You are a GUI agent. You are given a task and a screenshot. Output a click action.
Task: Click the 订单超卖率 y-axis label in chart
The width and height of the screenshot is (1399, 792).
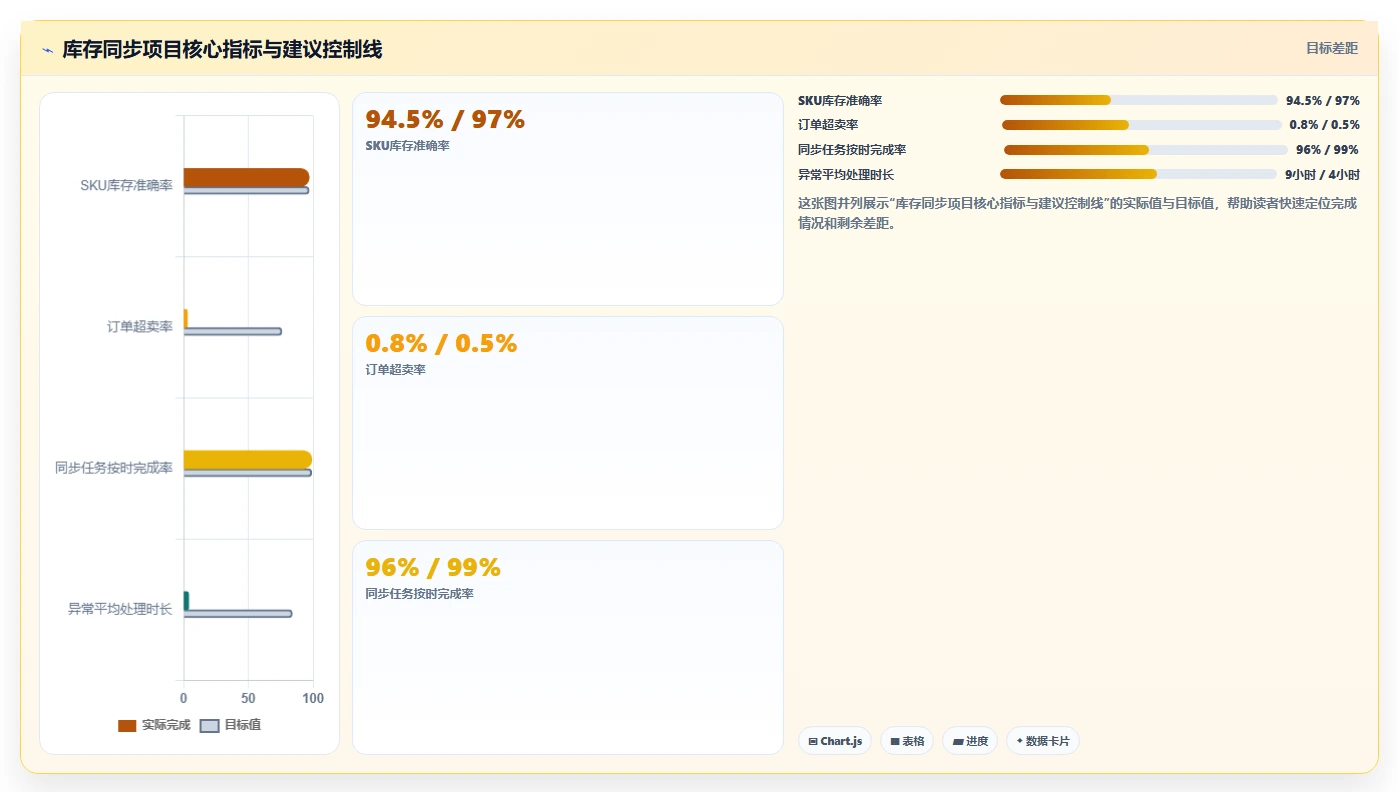(140, 327)
